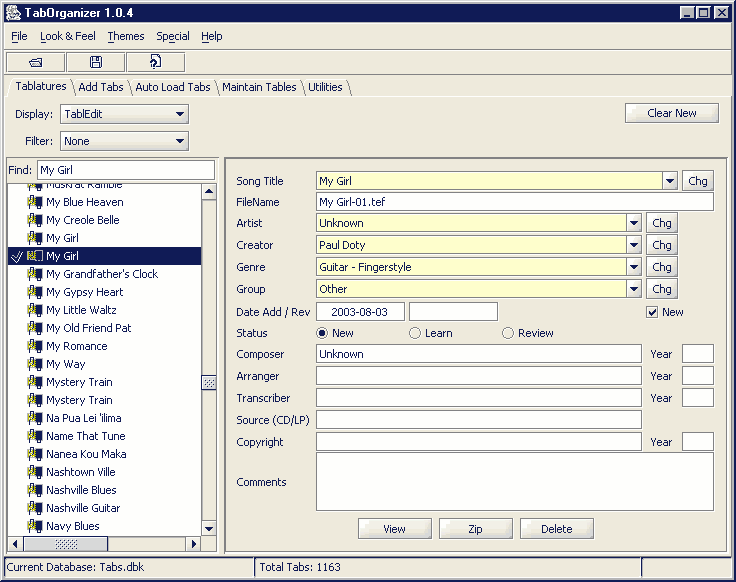The image size is (736, 582).
Task: Click the tab icon beside My Creole Belle
Action: (35, 220)
